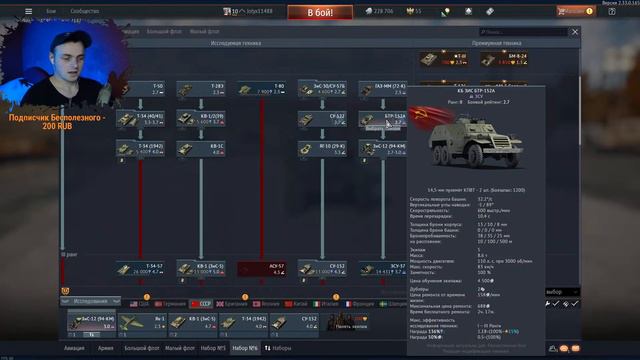Screen dimensions: 640x360
Task: Open the Сообщество menu
Action: pos(84,11)
